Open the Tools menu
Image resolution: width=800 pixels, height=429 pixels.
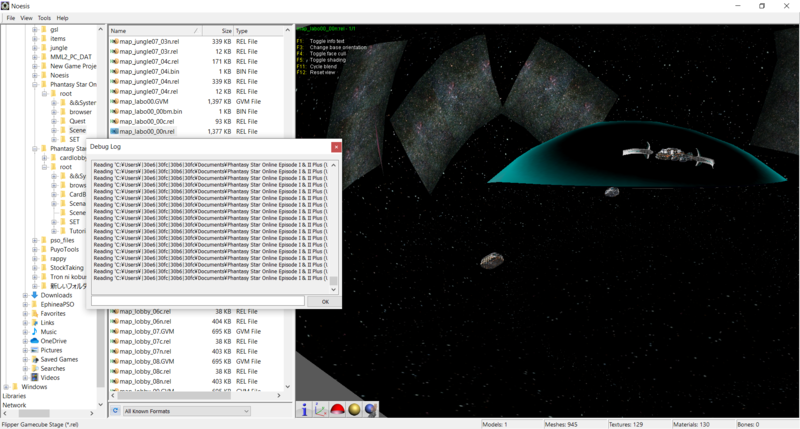(x=44, y=18)
